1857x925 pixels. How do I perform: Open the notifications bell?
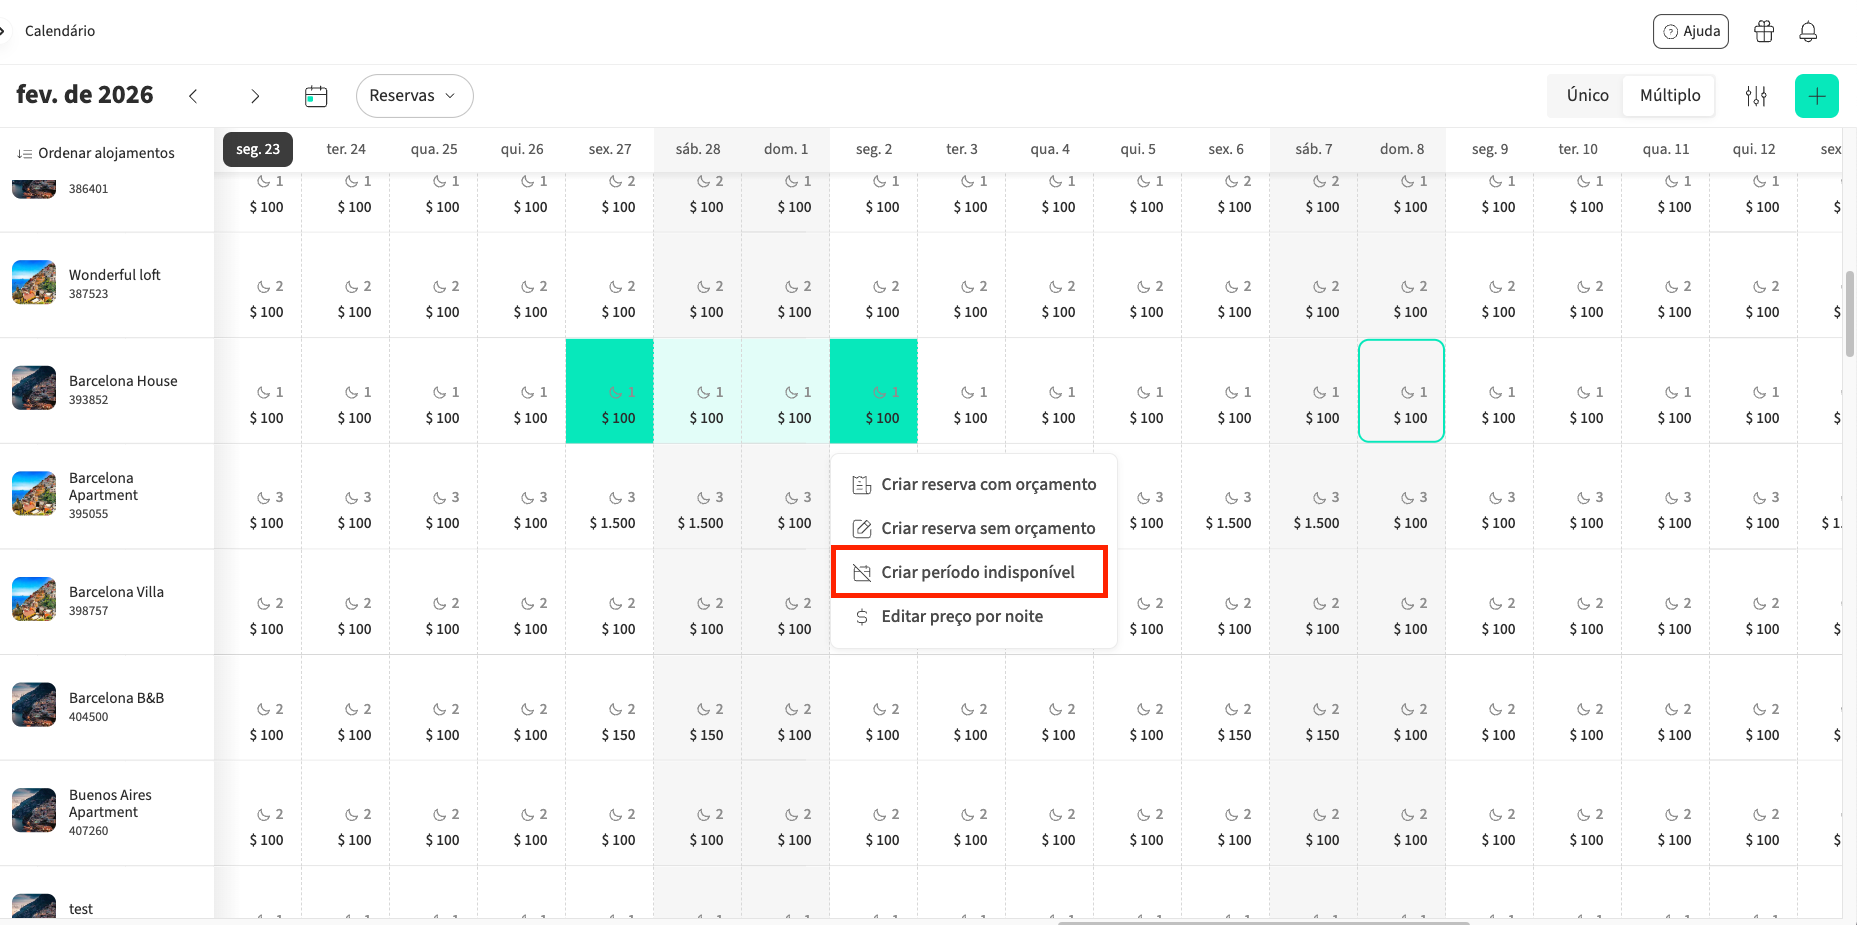tap(1808, 31)
